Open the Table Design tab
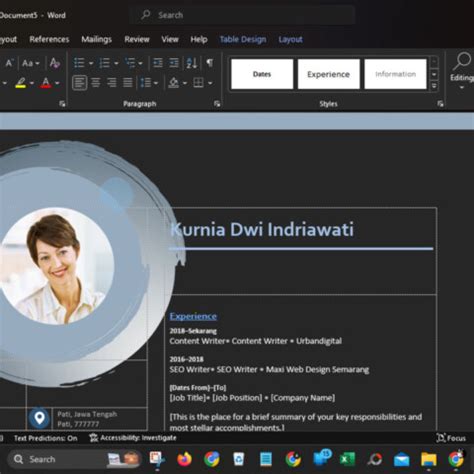474x474 pixels. (243, 39)
